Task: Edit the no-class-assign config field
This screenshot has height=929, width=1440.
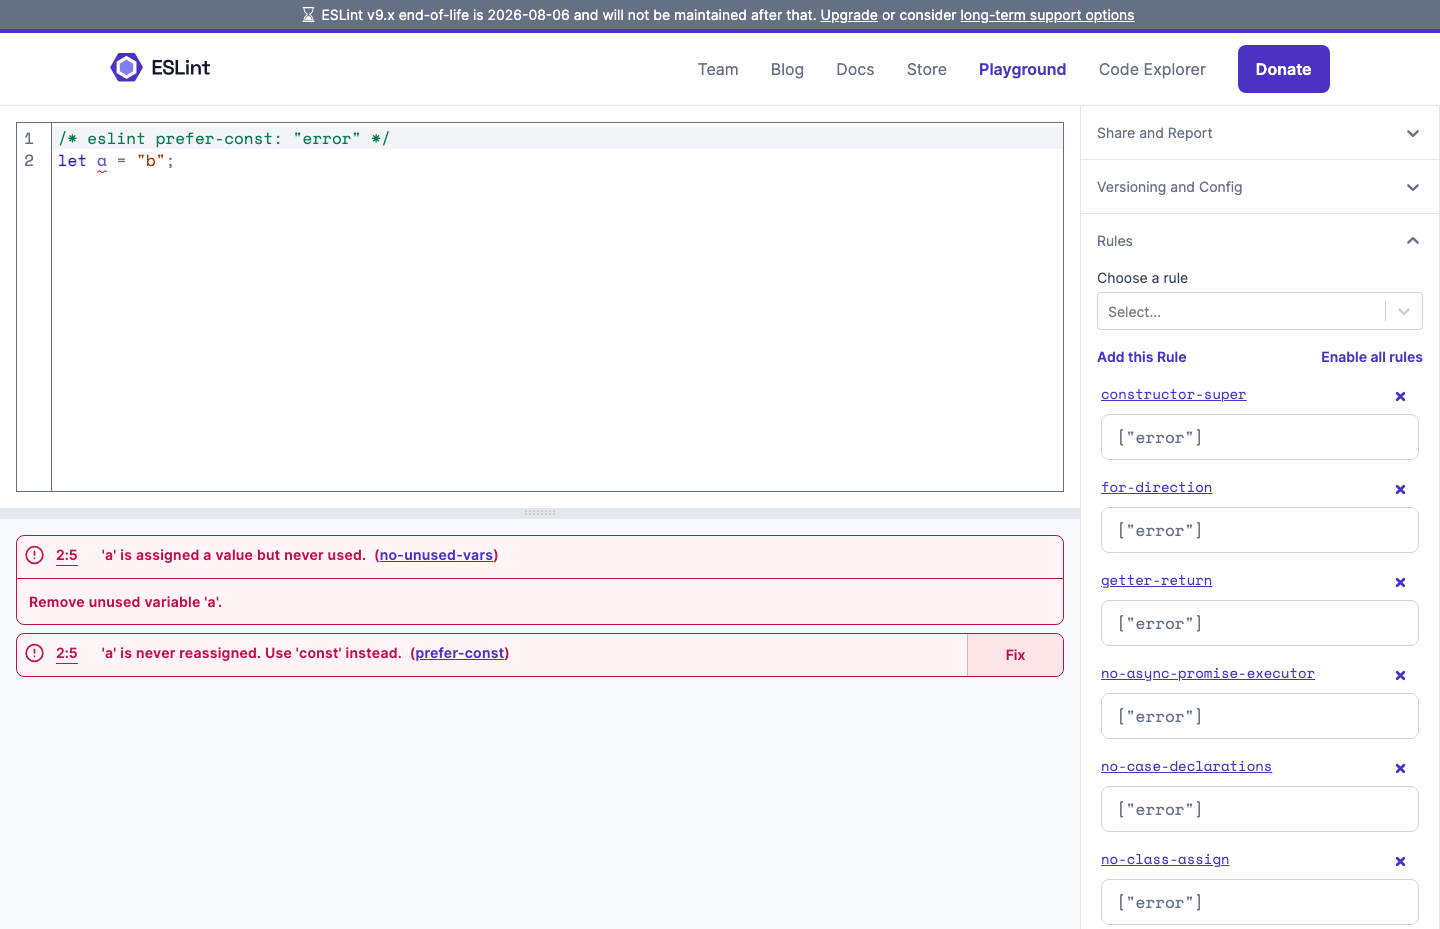Action: (x=1260, y=902)
